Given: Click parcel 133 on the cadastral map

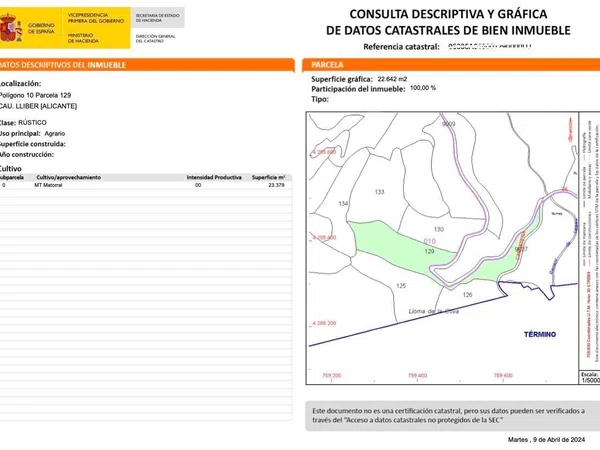Looking at the screenshot, I should click(x=379, y=192).
